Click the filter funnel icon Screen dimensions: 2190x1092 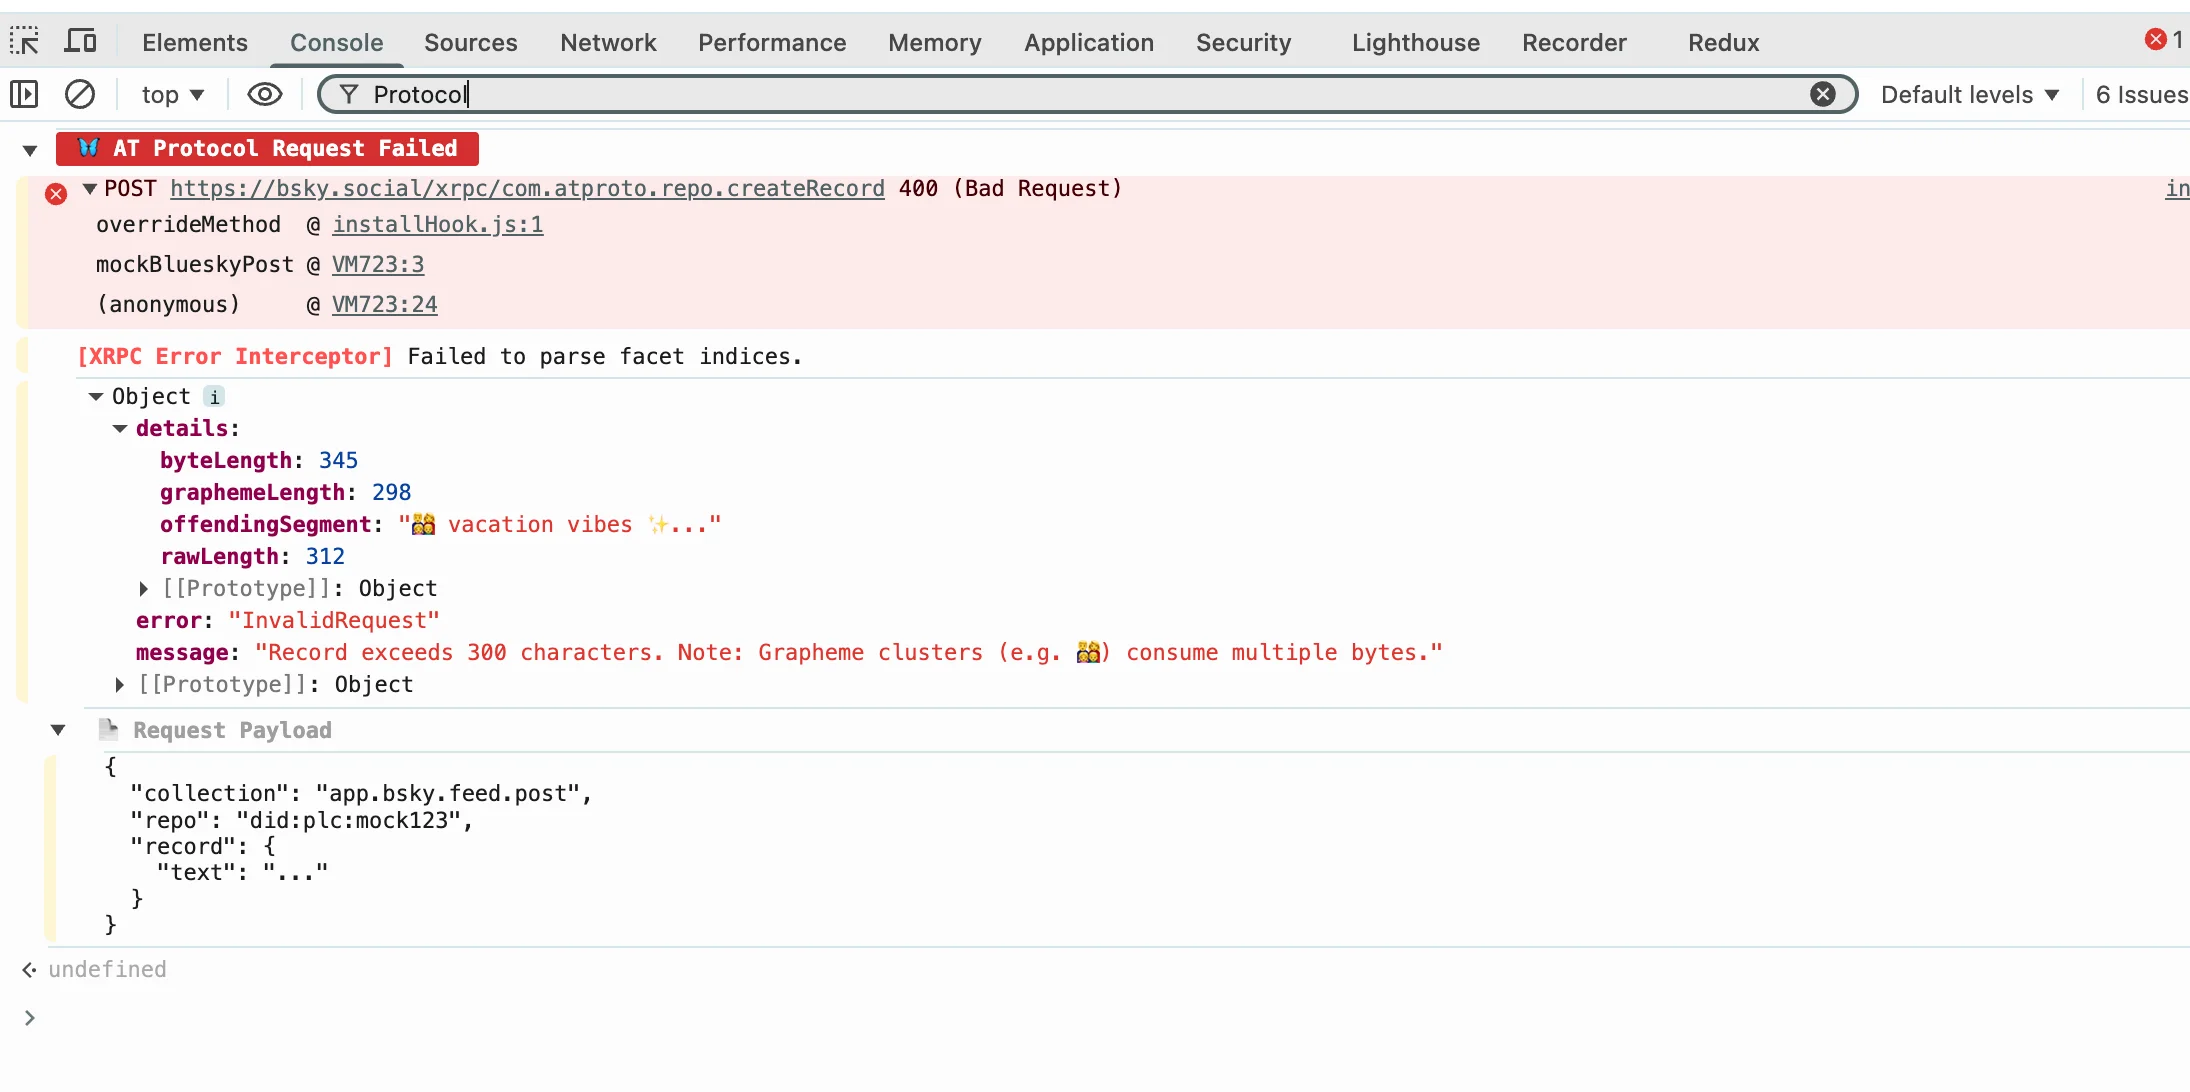point(349,94)
